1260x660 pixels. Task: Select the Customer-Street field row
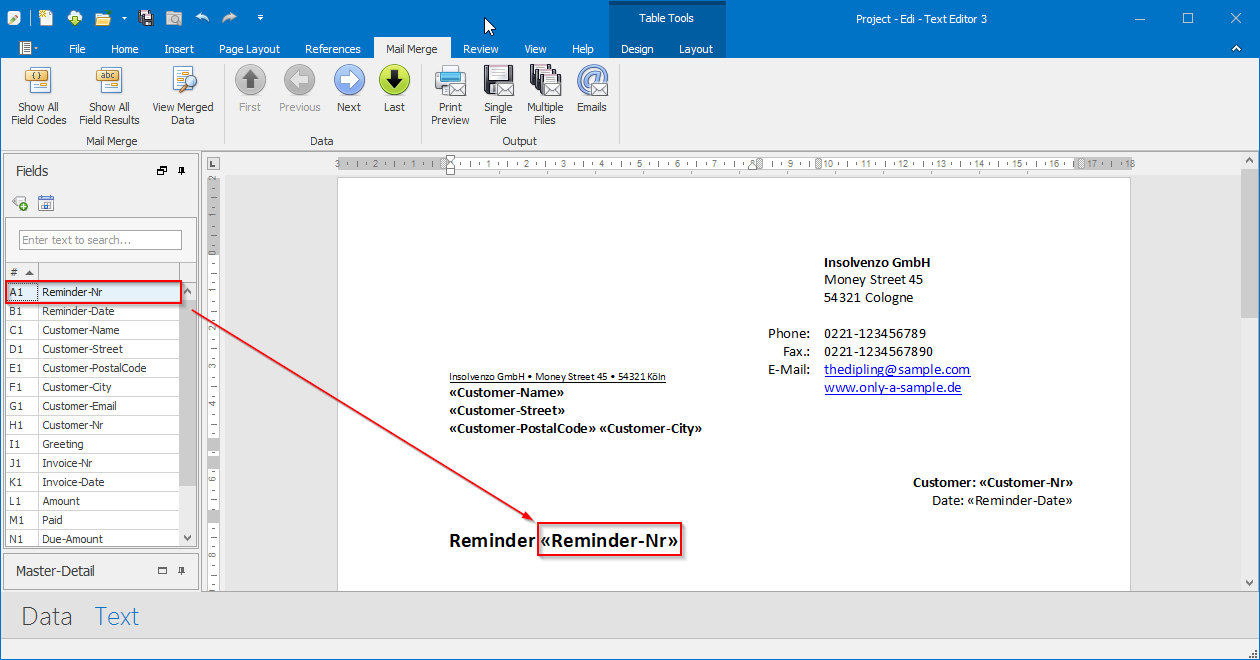pos(92,349)
